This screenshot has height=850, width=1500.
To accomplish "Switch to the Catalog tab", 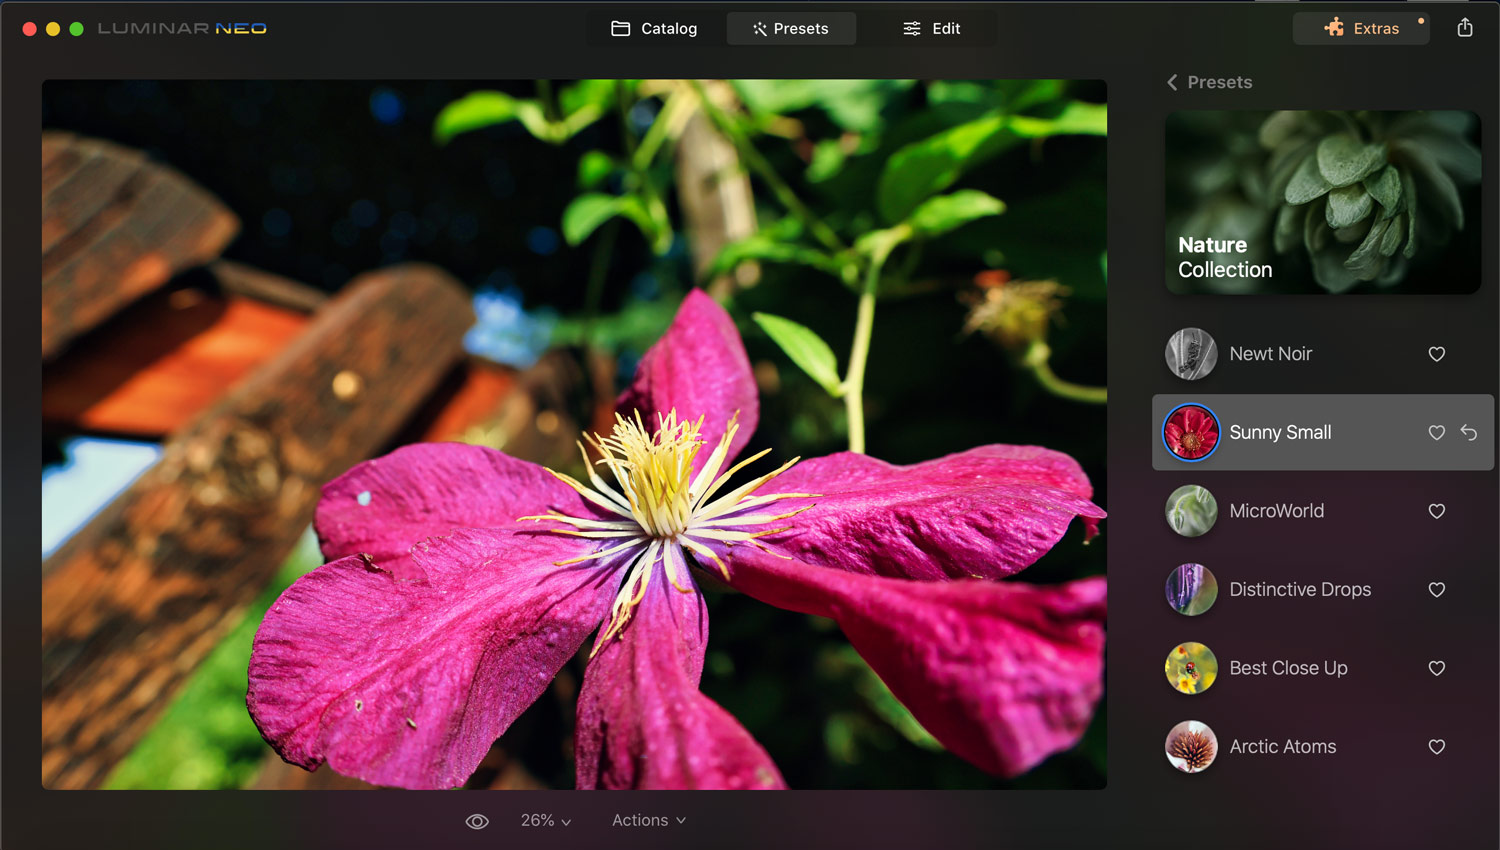I will click(654, 28).
